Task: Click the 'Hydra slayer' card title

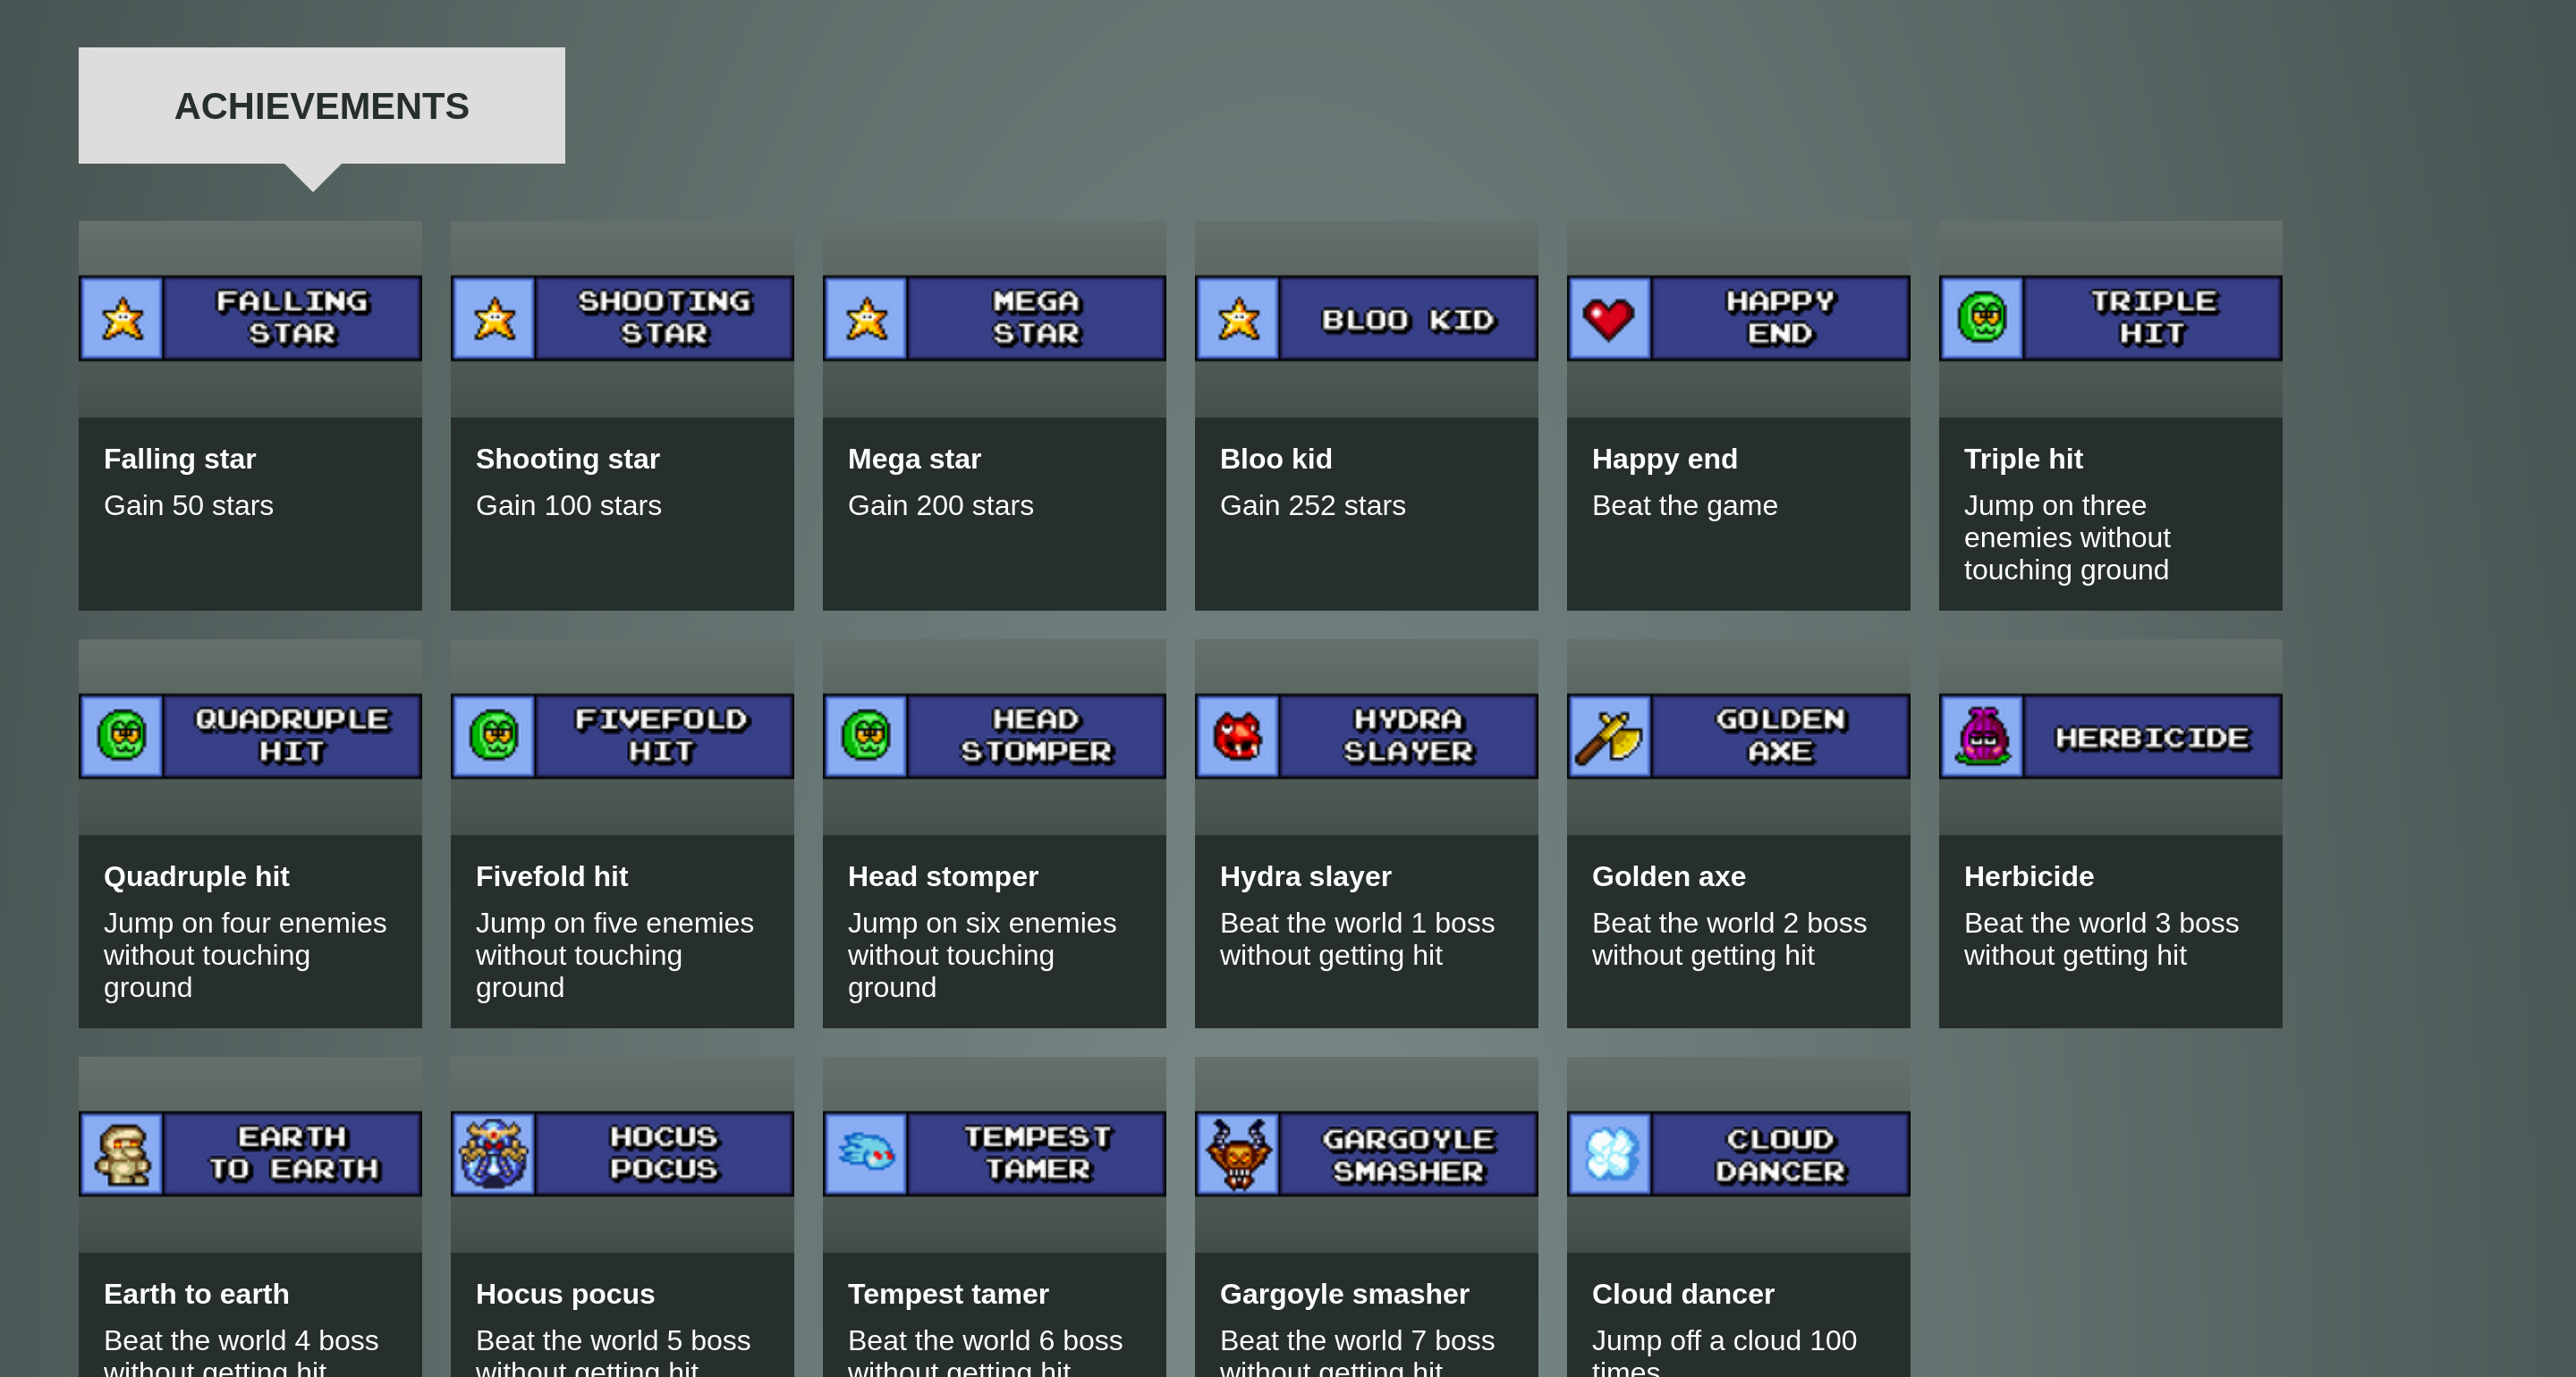Action: click(1305, 877)
